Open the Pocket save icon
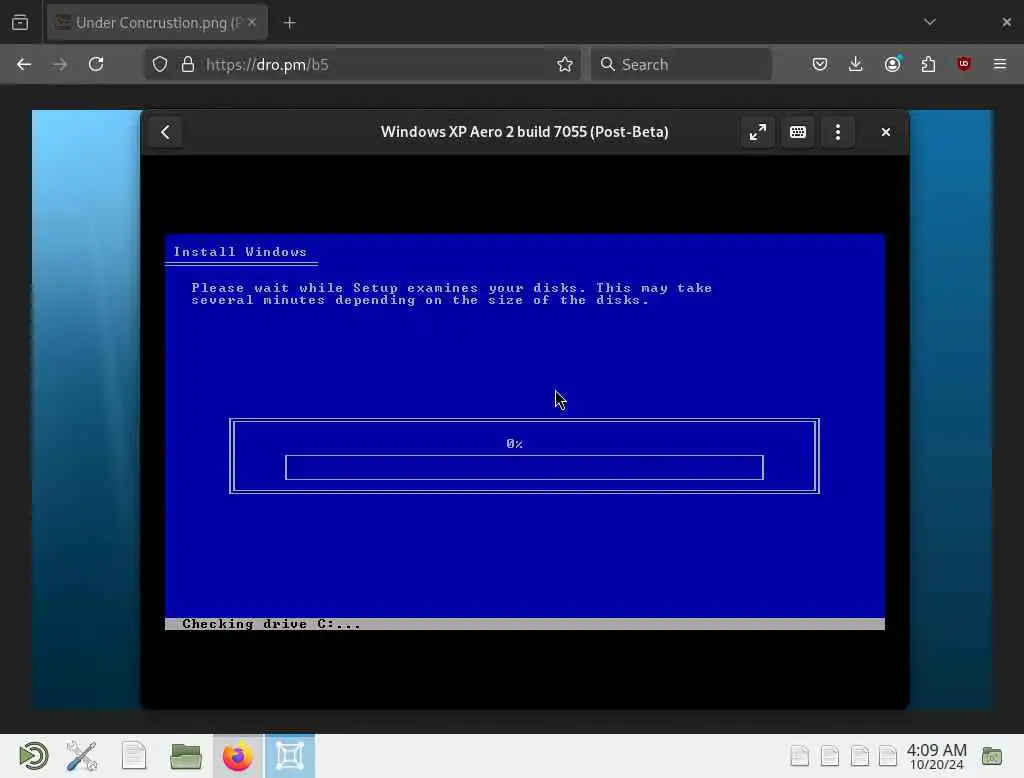 pyautogui.click(x=820, y=64)
